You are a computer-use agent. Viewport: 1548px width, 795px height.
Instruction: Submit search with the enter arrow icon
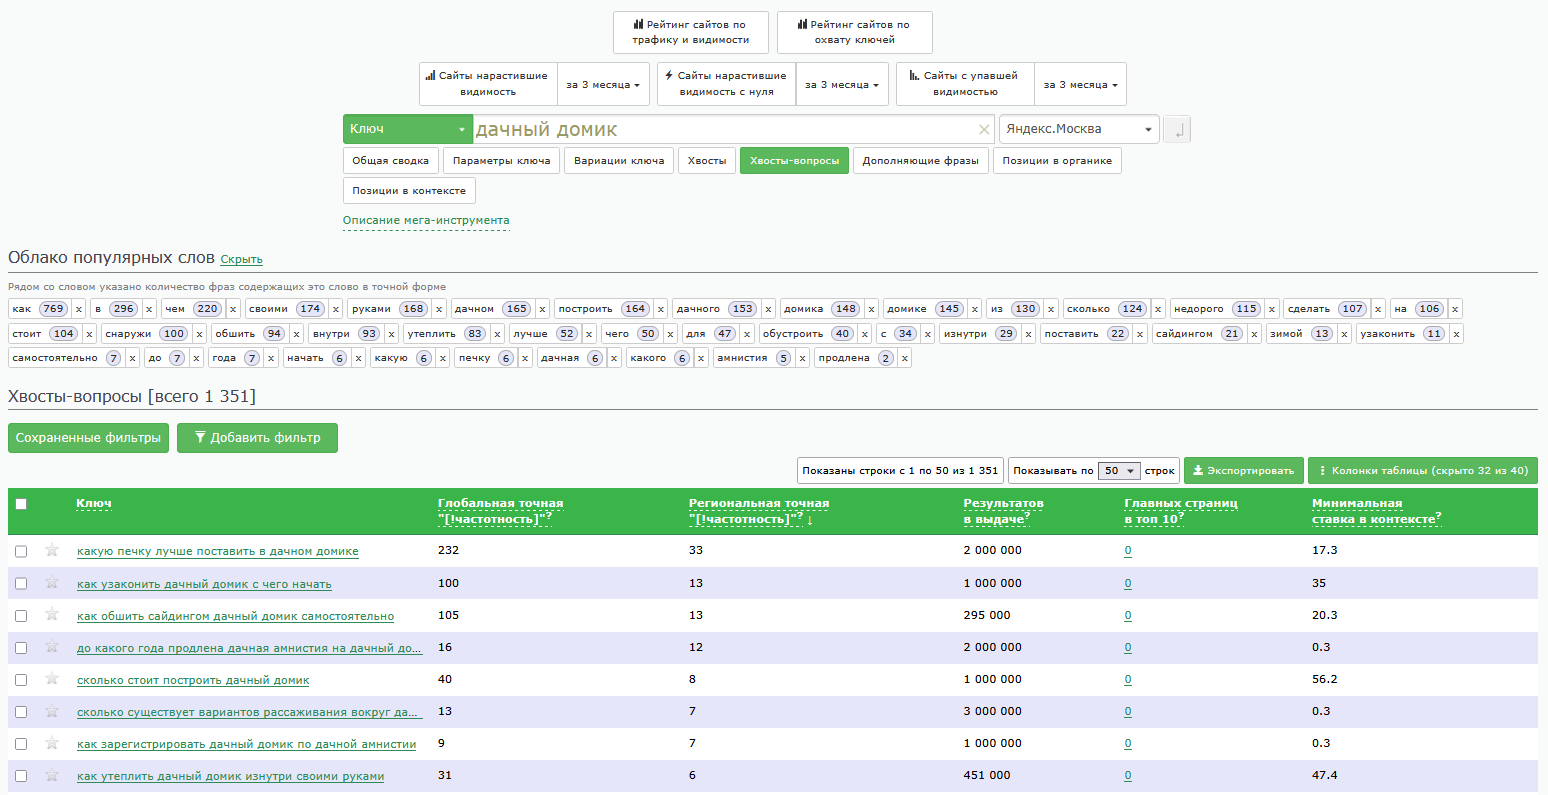point(1177,129)
